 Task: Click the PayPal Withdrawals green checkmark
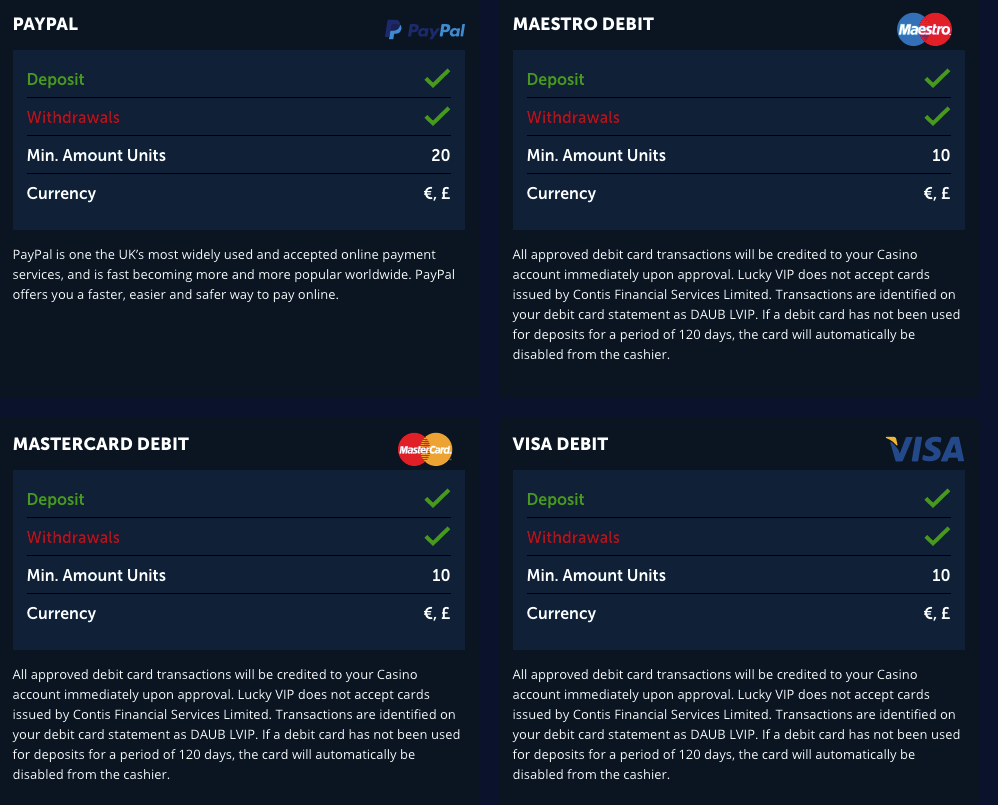[x=437, y=116]
